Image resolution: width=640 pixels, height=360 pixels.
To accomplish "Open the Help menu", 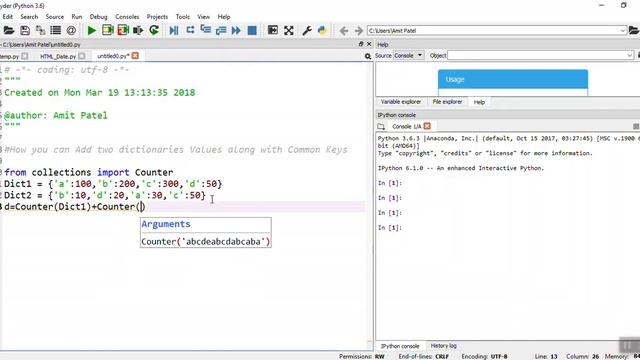I will pyautogui.click(x=224, y=17).
